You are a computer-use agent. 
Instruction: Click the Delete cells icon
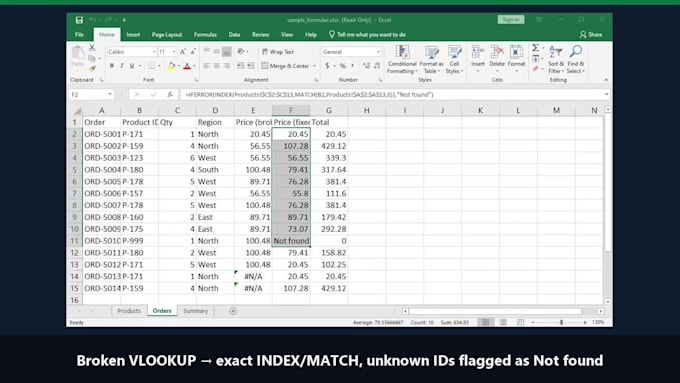497,52
